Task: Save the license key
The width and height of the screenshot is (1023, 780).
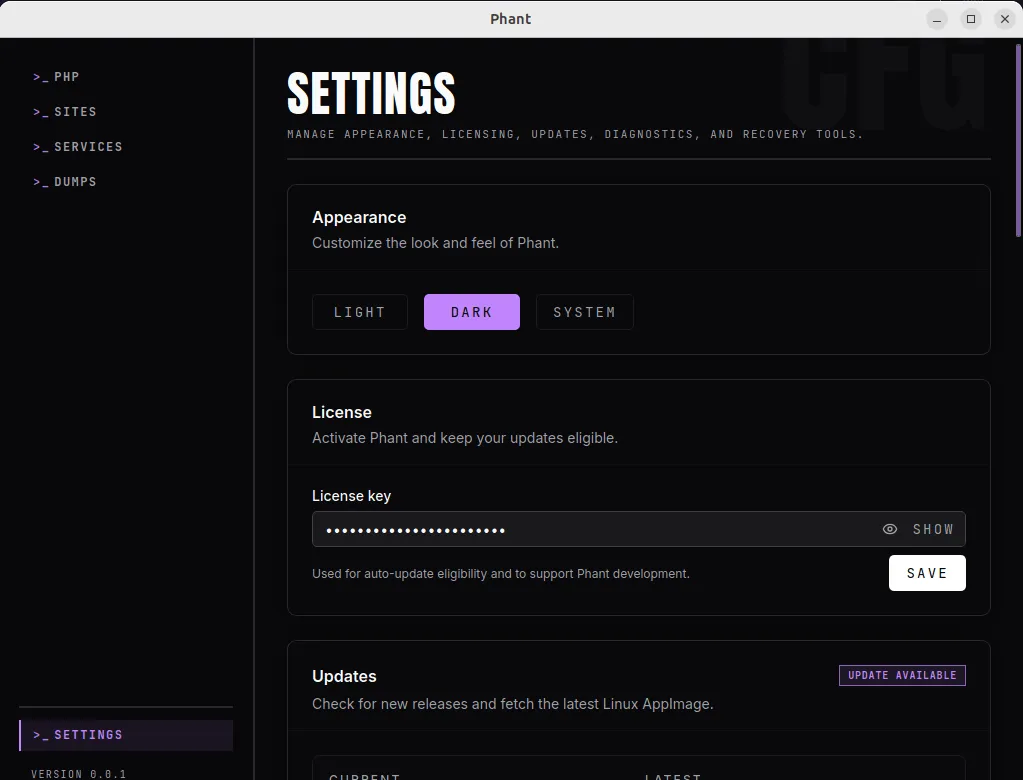Action: [927, 573]
